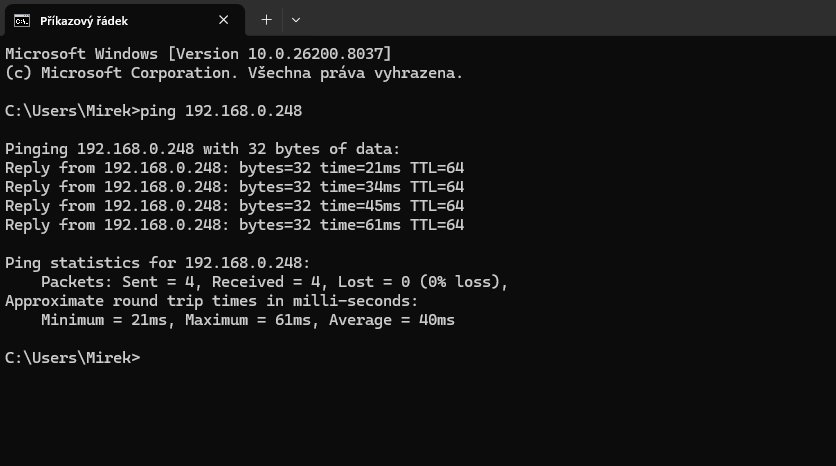Image resolution: width=836 pixels, height=466 pixels.
Task: Click the "Approximate round trip times" line
Action: (x=211, y=300)
